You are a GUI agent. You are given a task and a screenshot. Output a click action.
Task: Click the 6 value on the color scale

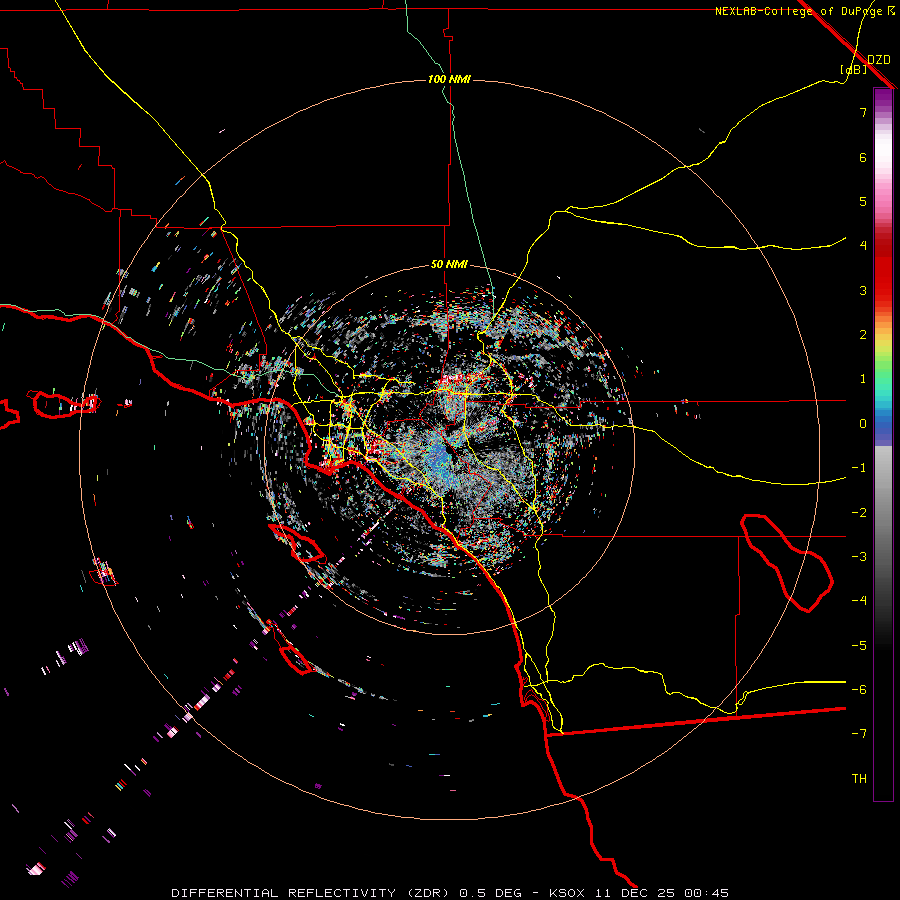point(863,157)
